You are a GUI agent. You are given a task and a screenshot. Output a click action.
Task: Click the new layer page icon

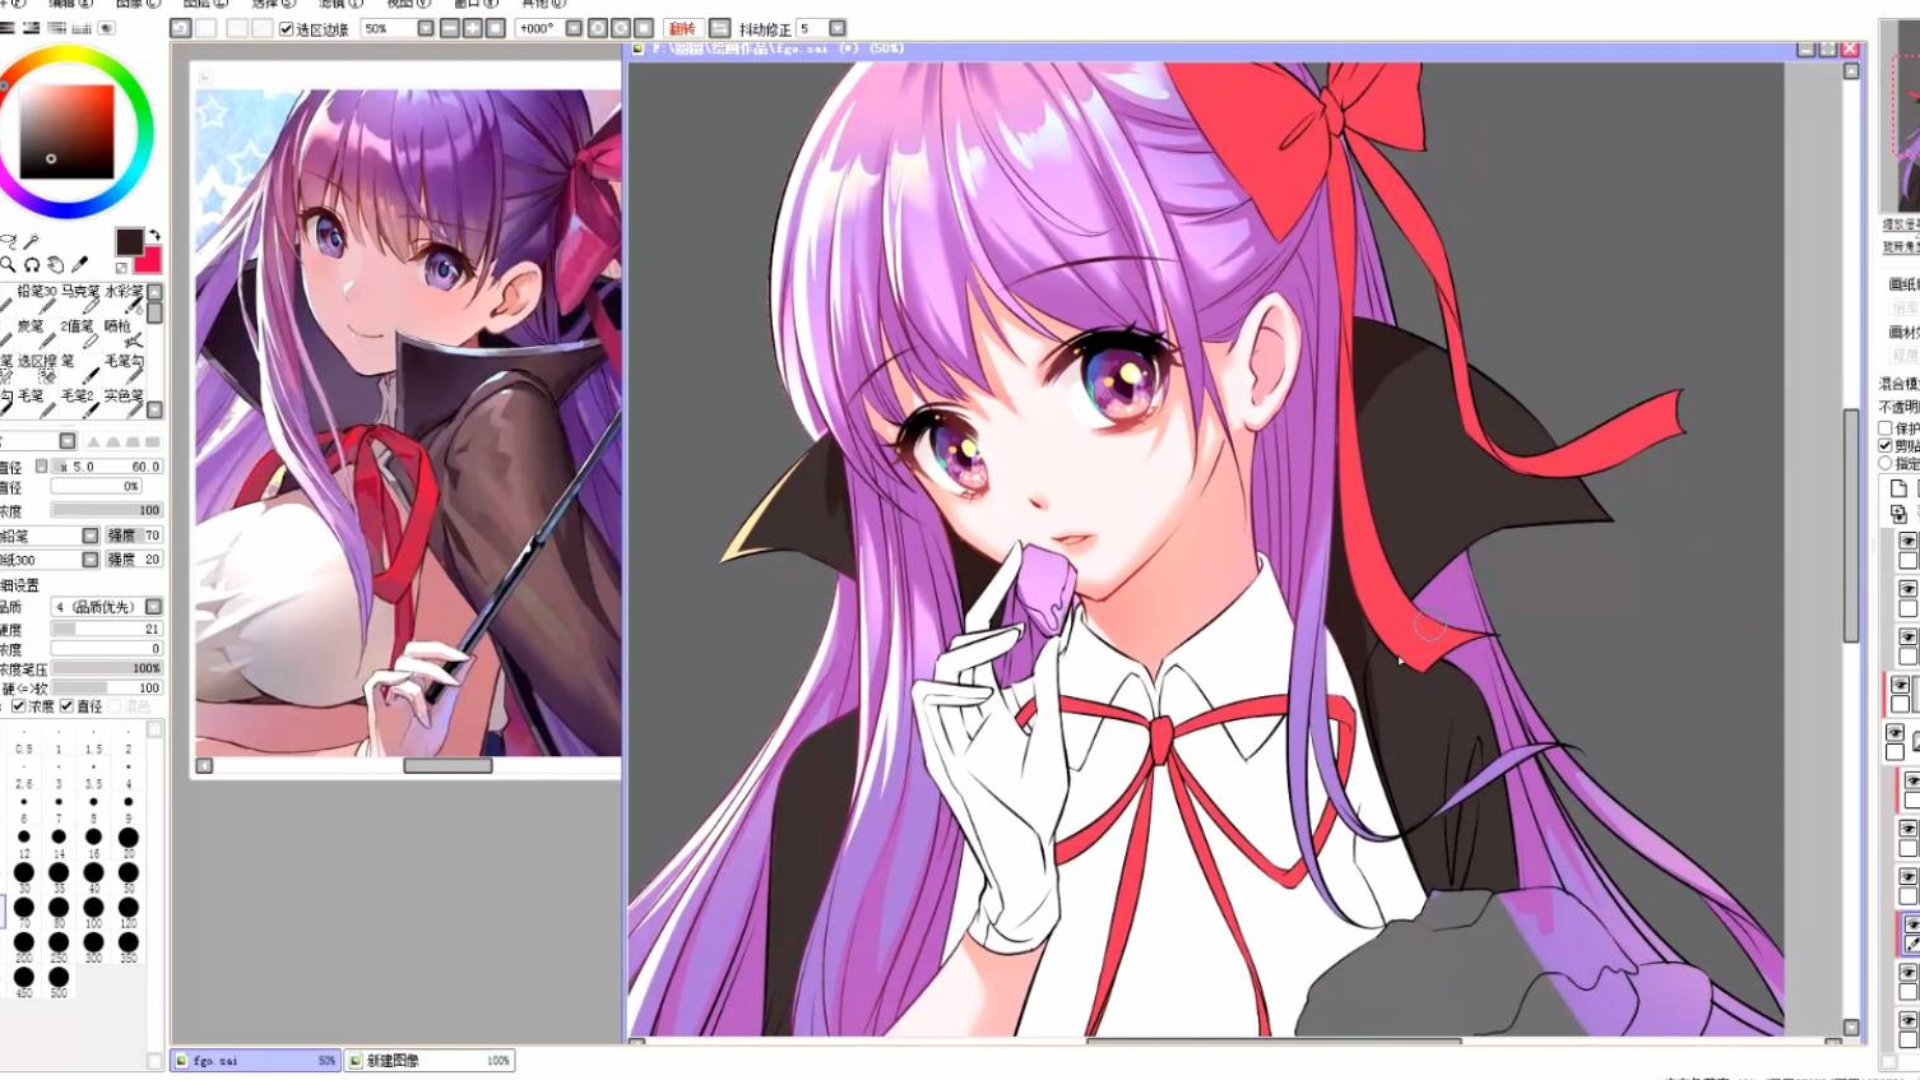click(1898, 489)
